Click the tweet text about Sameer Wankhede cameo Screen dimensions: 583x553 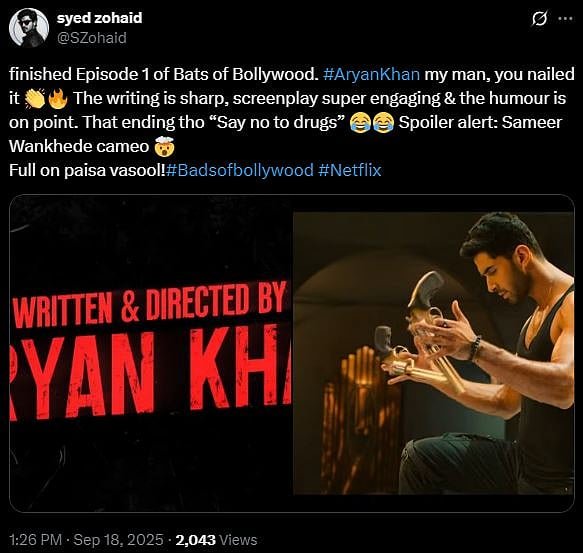[285, 134]
